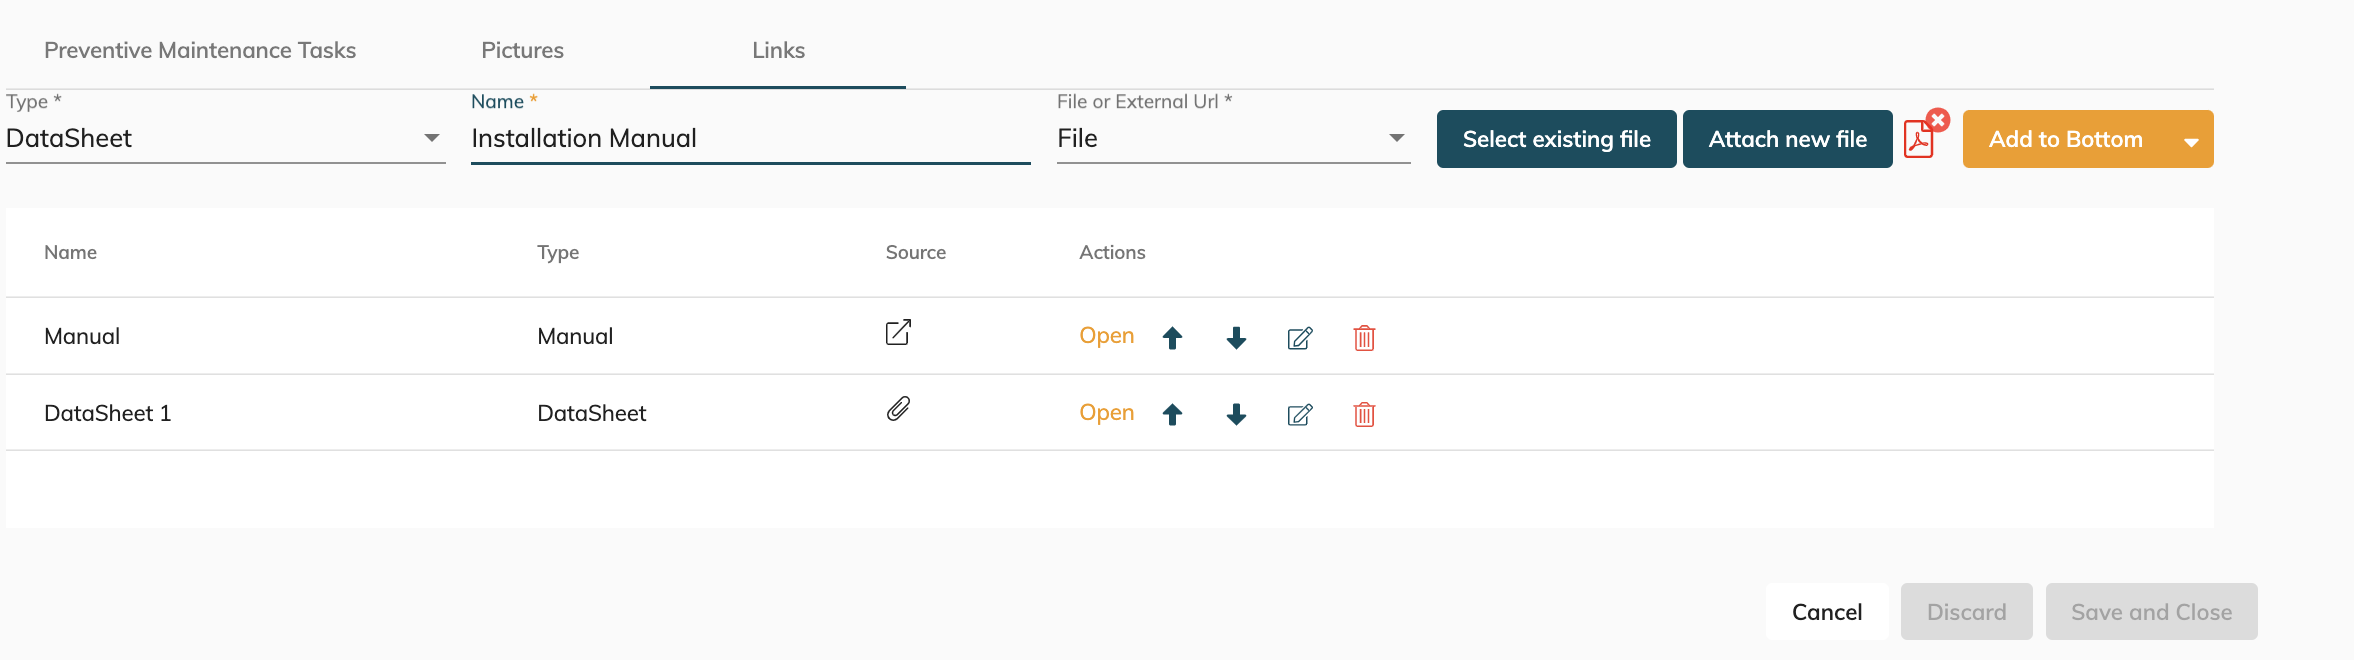
Task: Move DataSheet 1 row down
Action: pos(1236,414)
